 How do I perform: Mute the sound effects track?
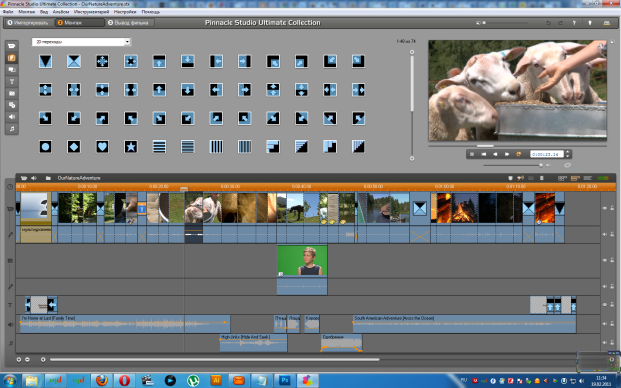click(605, 323)
